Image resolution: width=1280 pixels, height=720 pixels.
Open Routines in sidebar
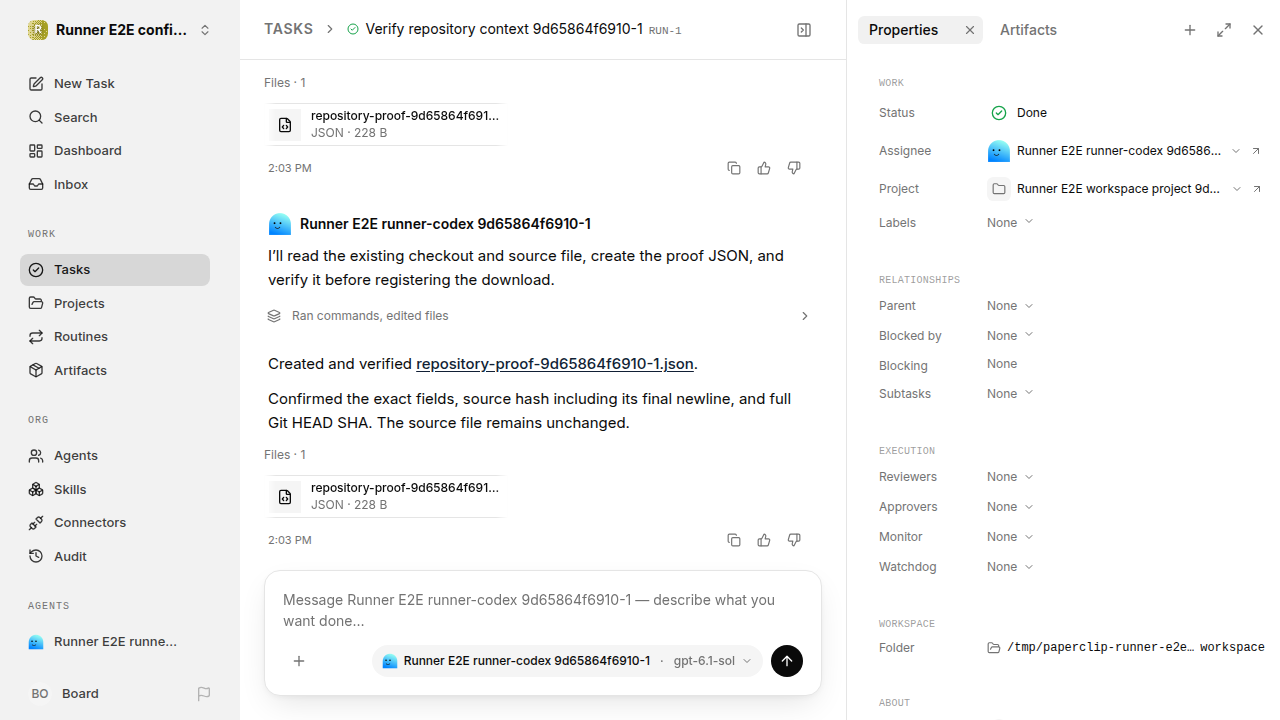(115, 337)
